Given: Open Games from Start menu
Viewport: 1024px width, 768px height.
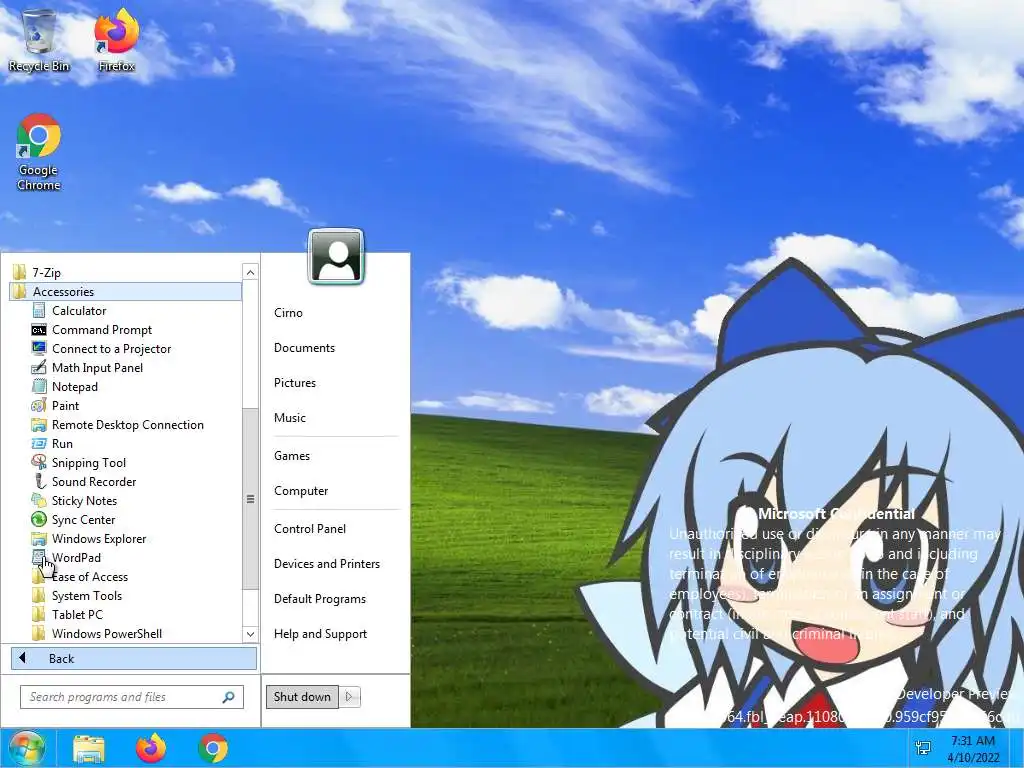Looking at the screenshot, I should pos(292,456).
